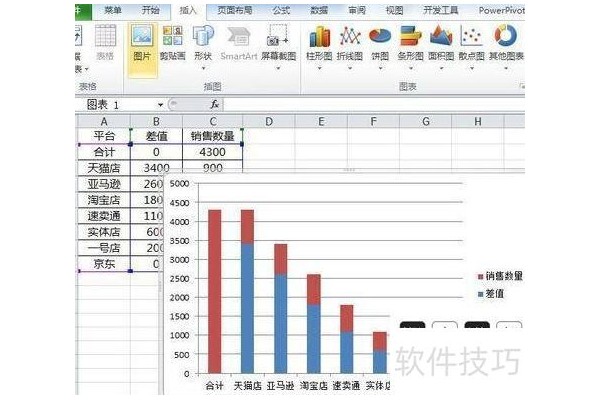This screenshot has width=600, height=400.
Task: Click the Name Box showing 图表 1
Action: tap(121, 104)
